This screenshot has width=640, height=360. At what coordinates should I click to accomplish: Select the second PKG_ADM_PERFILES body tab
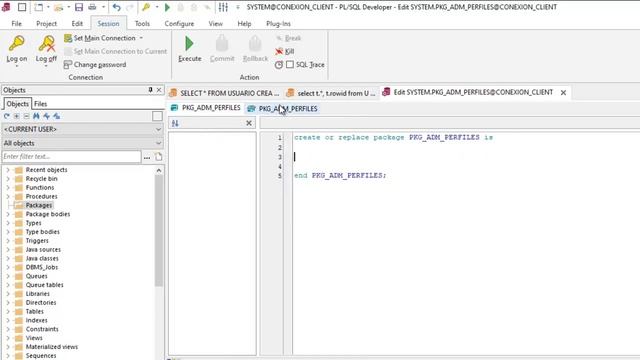pyautogui.click(x=282, y=109)
